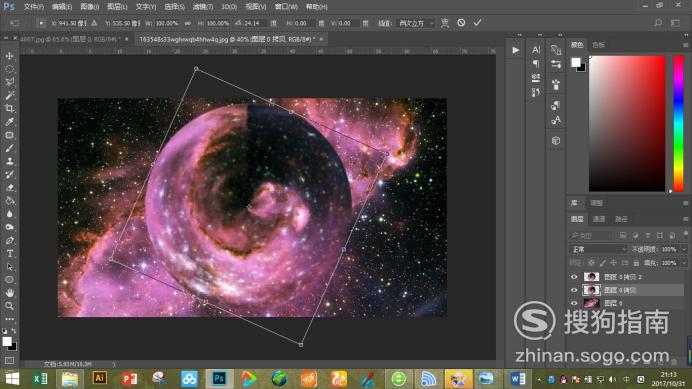This screenshot has width=692, height=389.
Task: Open the workspace switcher icon
Action: pos(675,23)
